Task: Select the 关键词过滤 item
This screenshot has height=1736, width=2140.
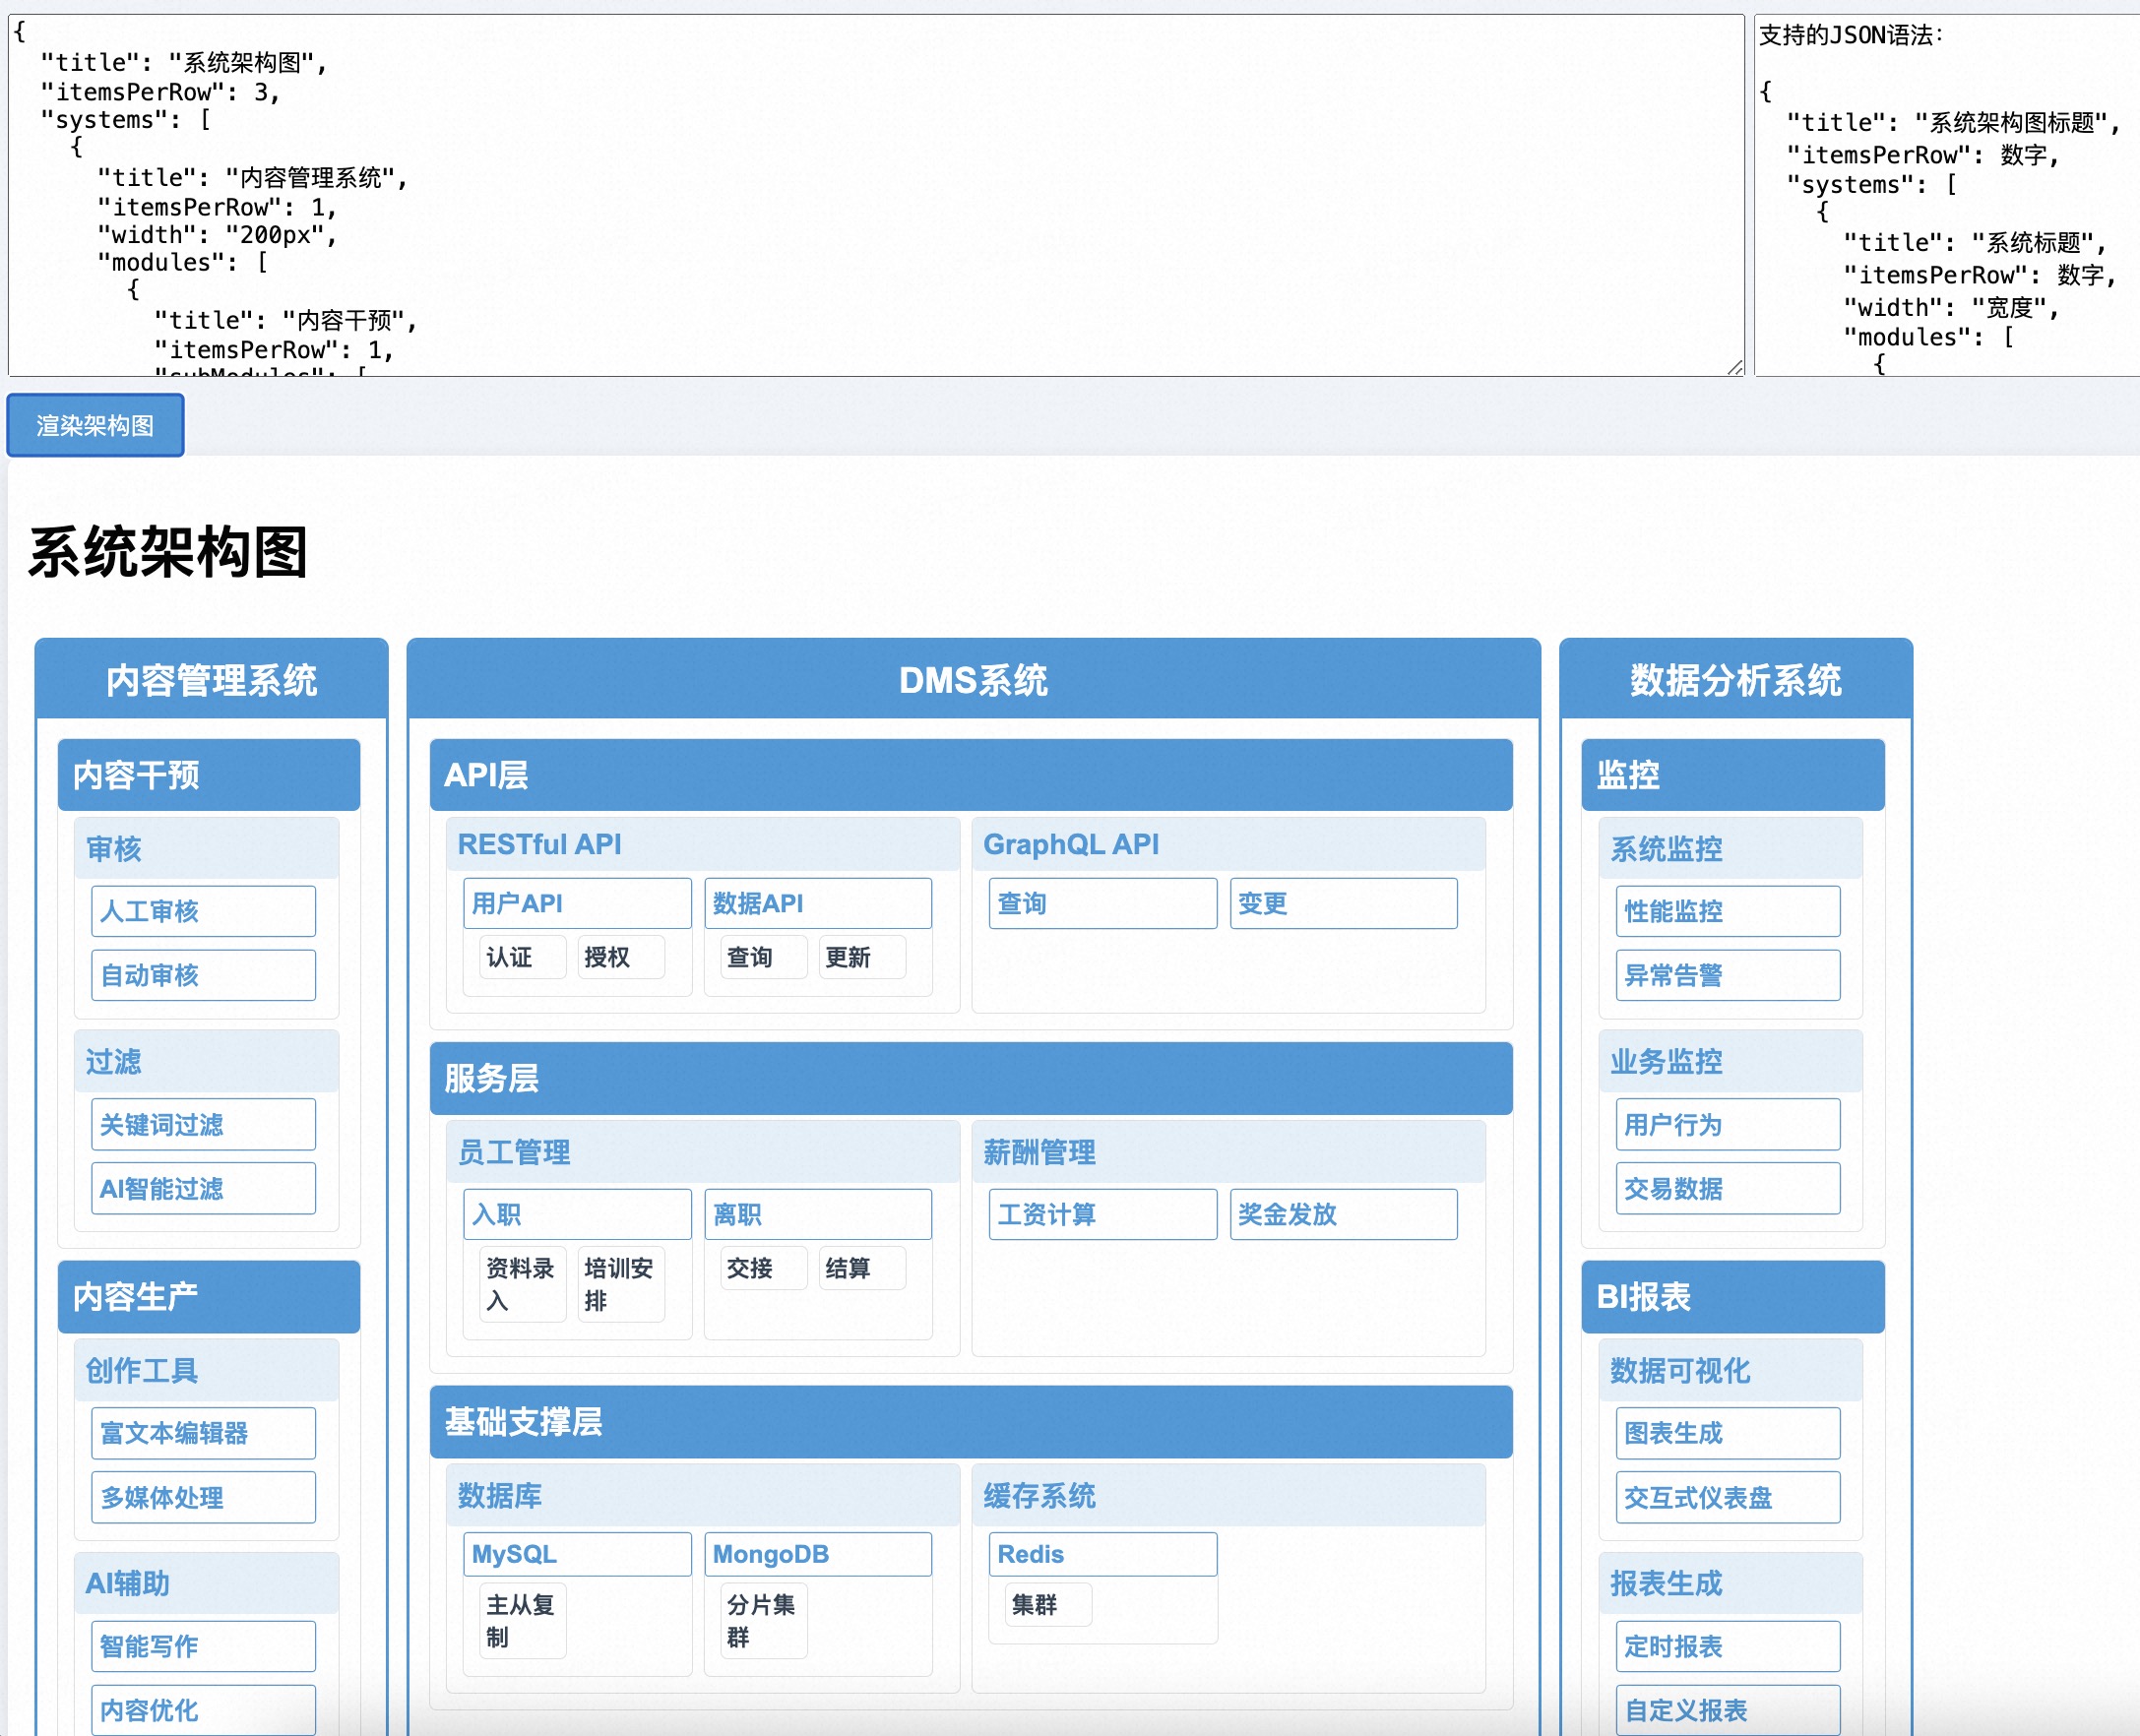Action: tap(204, 1125)
